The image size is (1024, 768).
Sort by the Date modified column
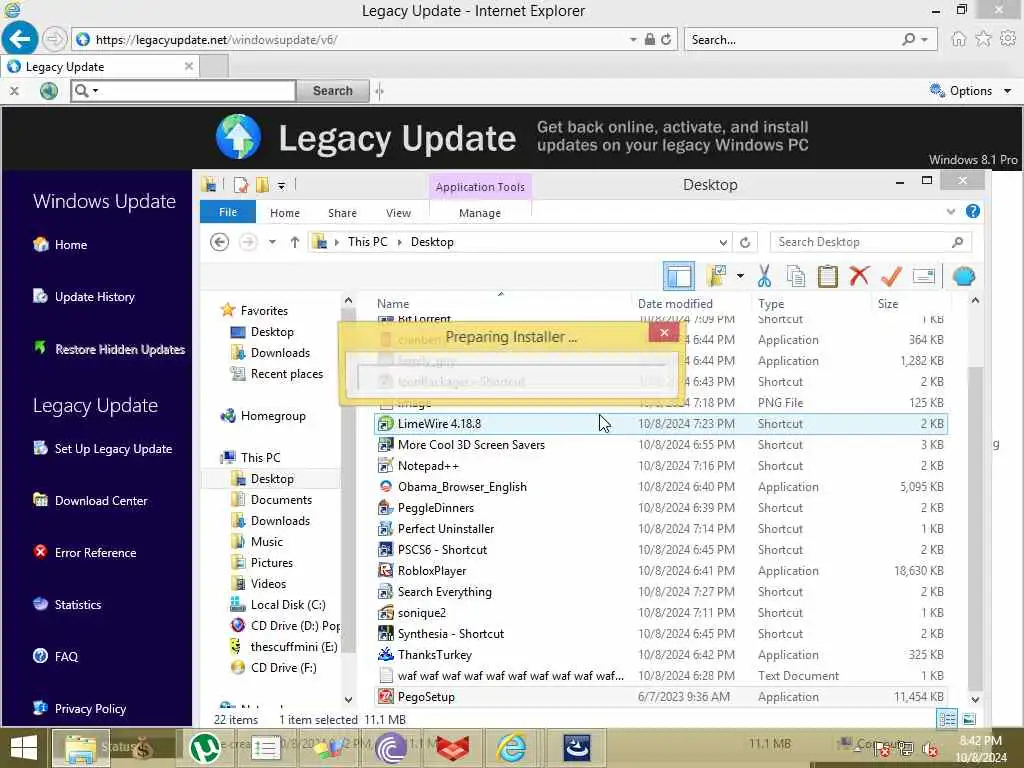pos(675,304)
